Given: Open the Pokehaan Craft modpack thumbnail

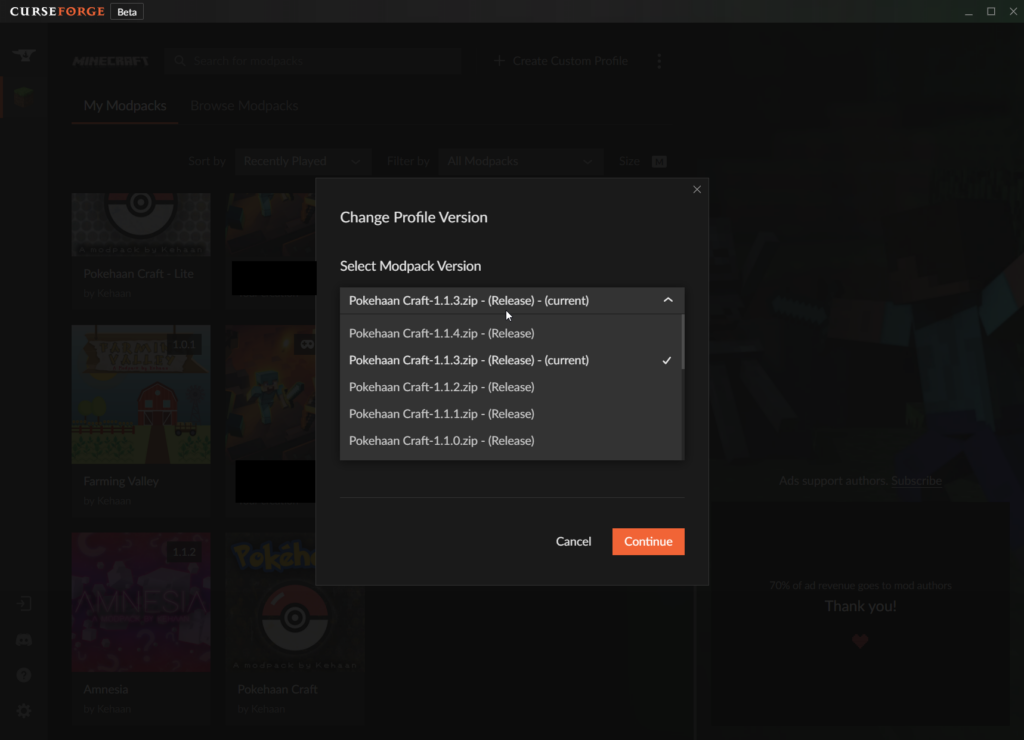Looking at the screenshot, I should (x=295, y=602).
